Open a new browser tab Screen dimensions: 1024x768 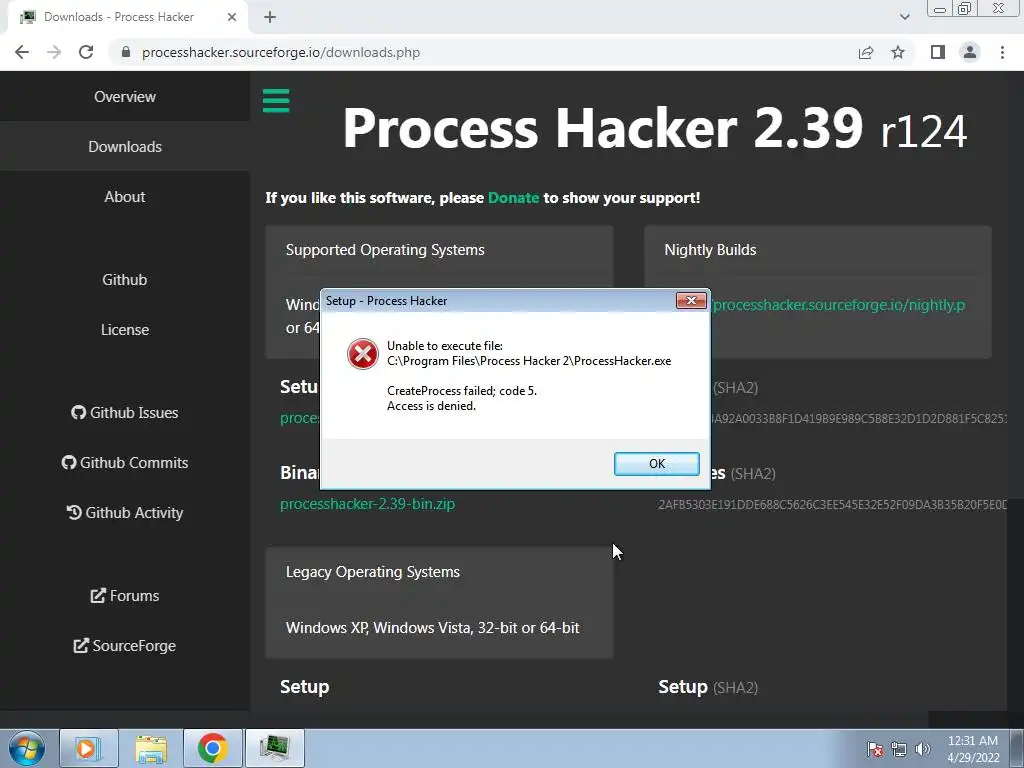pyautogui.click(x=270, y=17)
